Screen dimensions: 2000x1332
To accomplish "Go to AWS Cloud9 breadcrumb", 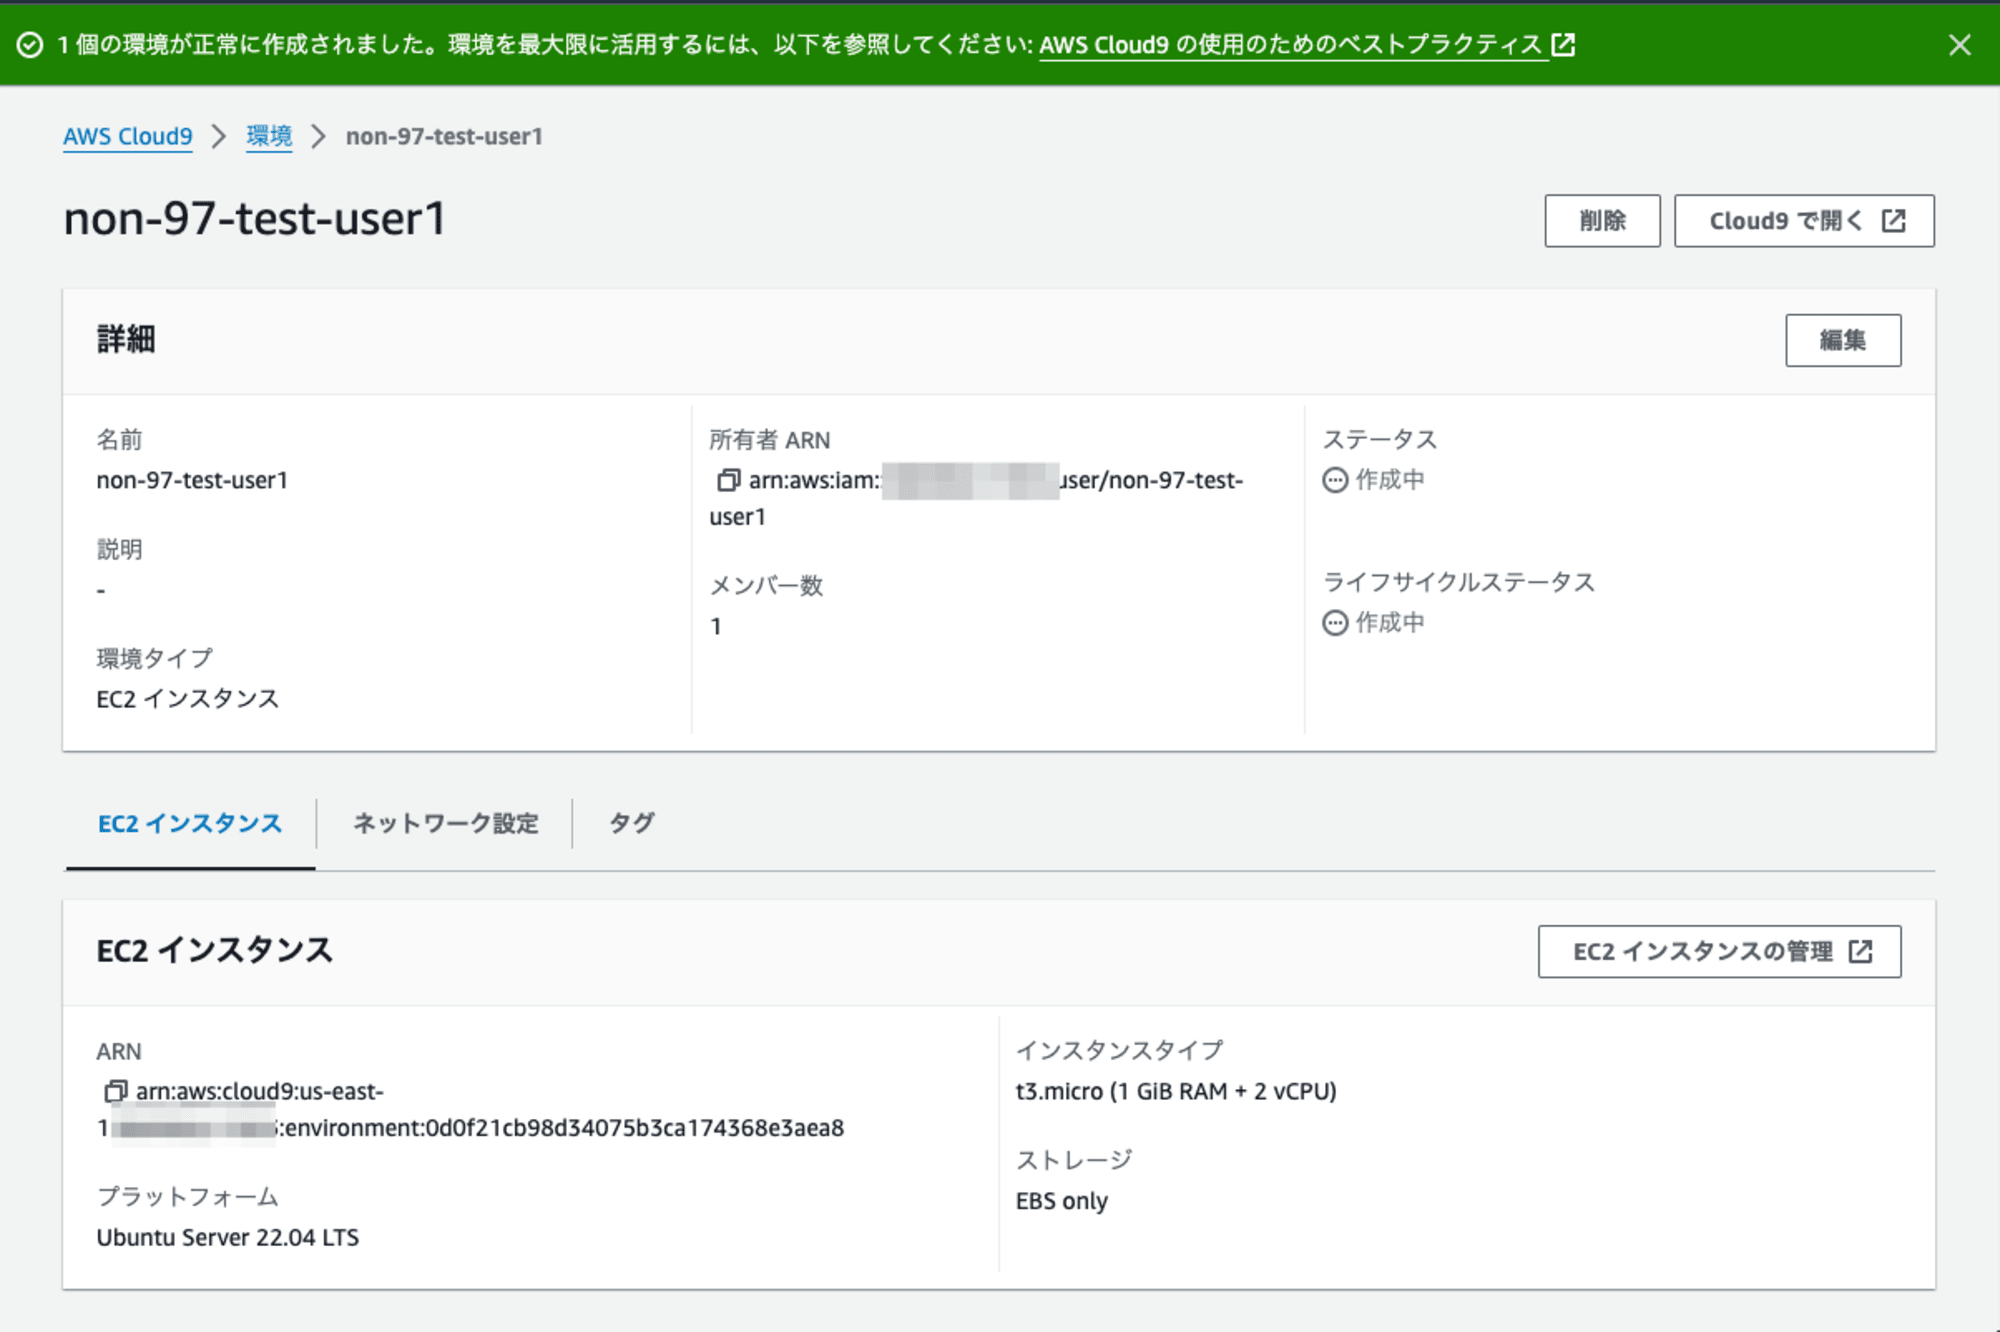I will tap(128, 137).
